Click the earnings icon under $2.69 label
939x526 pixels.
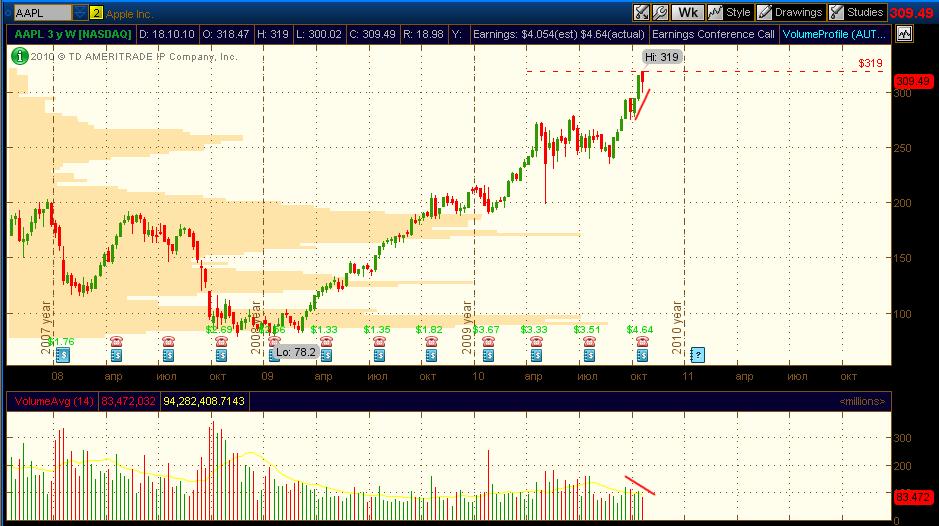pyautogui.click(x=221, y=355)
